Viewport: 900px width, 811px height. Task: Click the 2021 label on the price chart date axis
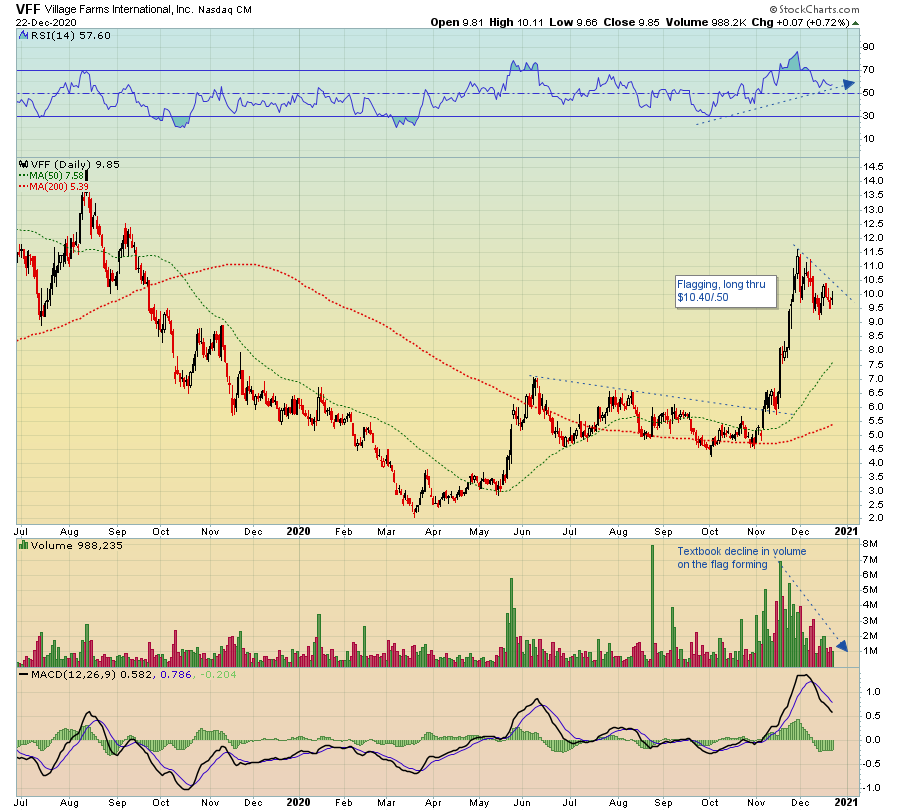[x=846, y=531]
